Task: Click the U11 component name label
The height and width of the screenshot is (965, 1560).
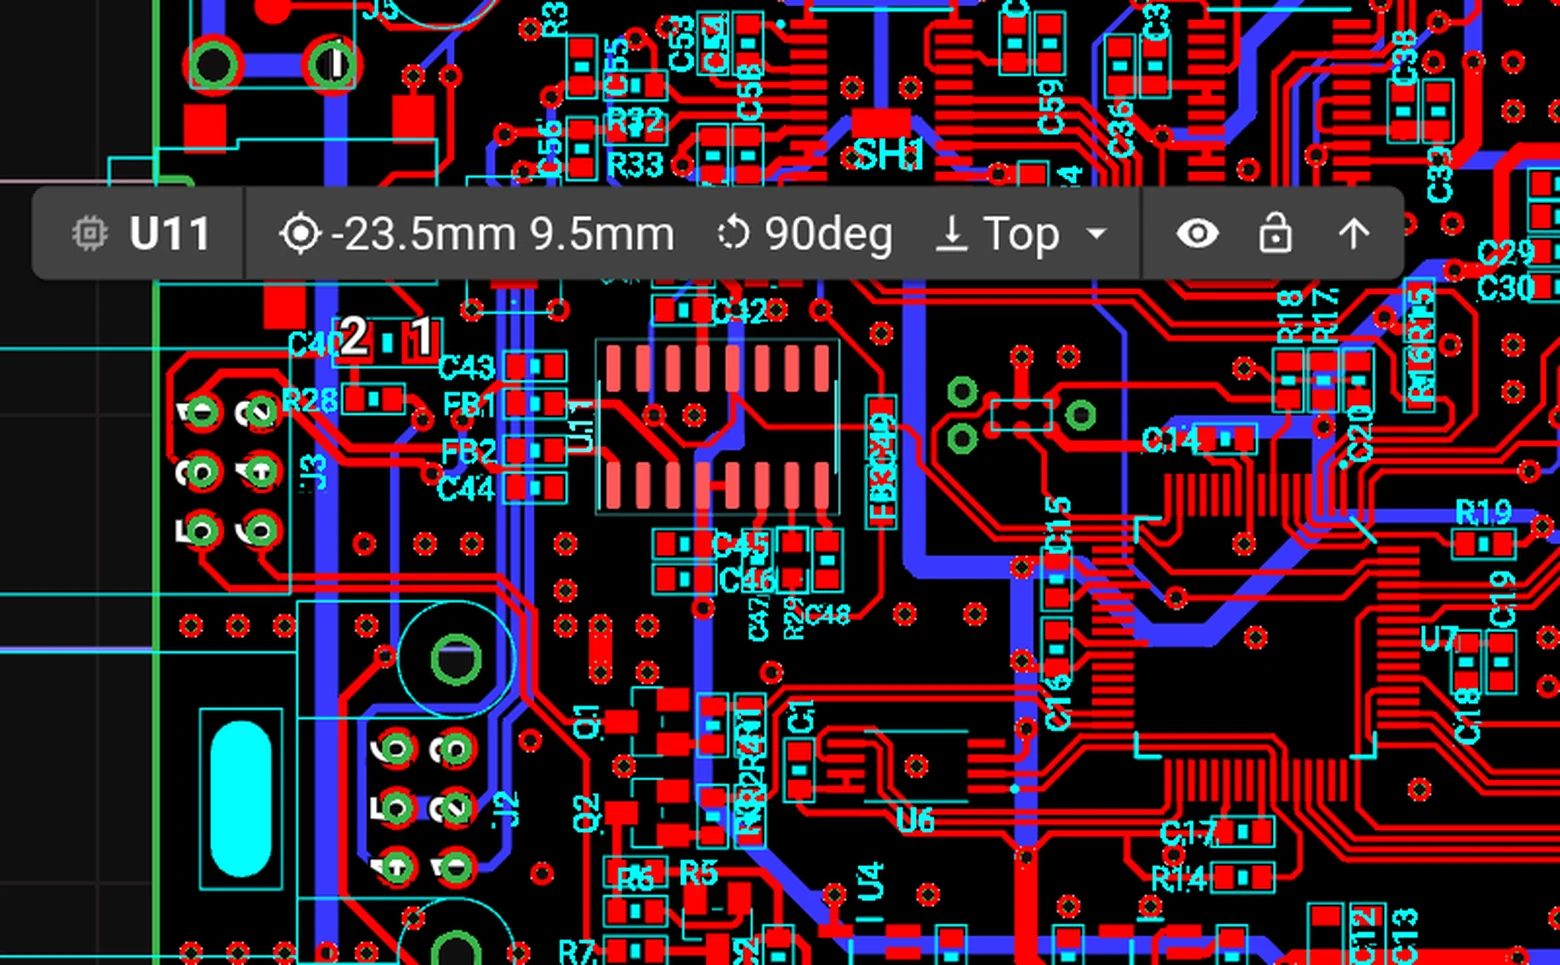Action: coord(169,234)
